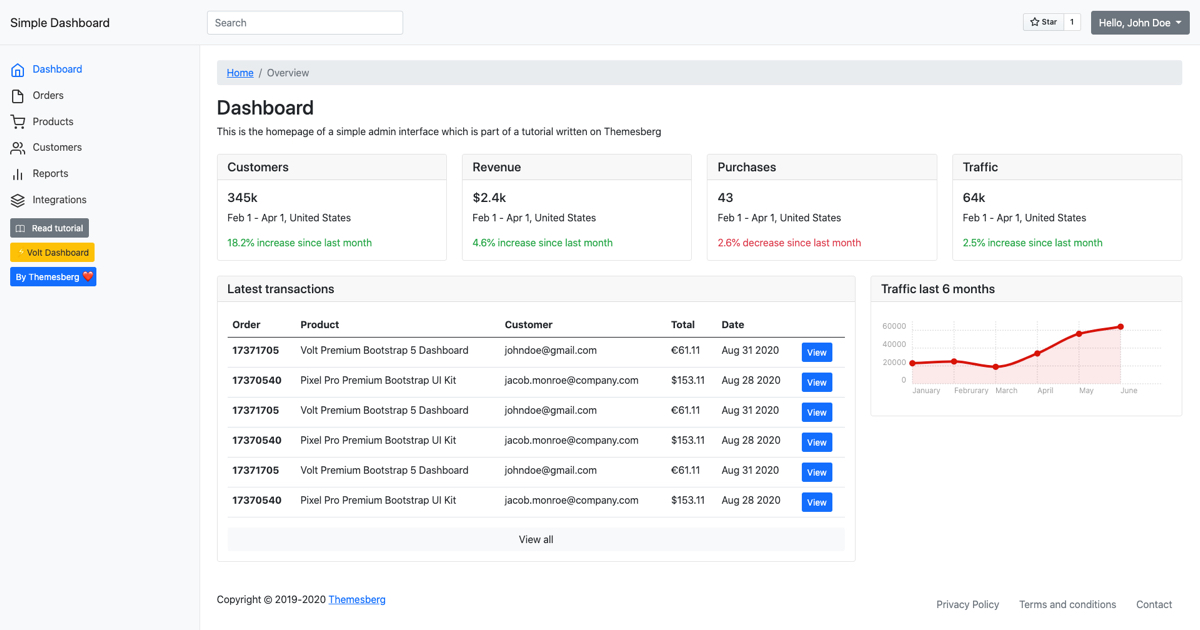Click the heart emoji on By Themesberg button
This screenshot has height=630, width=1200.
tap(88, 276)
